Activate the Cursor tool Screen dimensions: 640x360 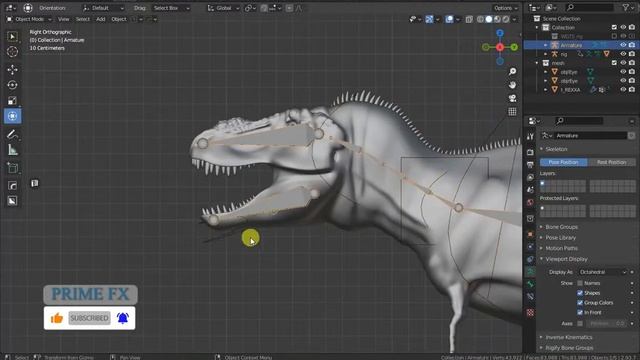point(12,52)
